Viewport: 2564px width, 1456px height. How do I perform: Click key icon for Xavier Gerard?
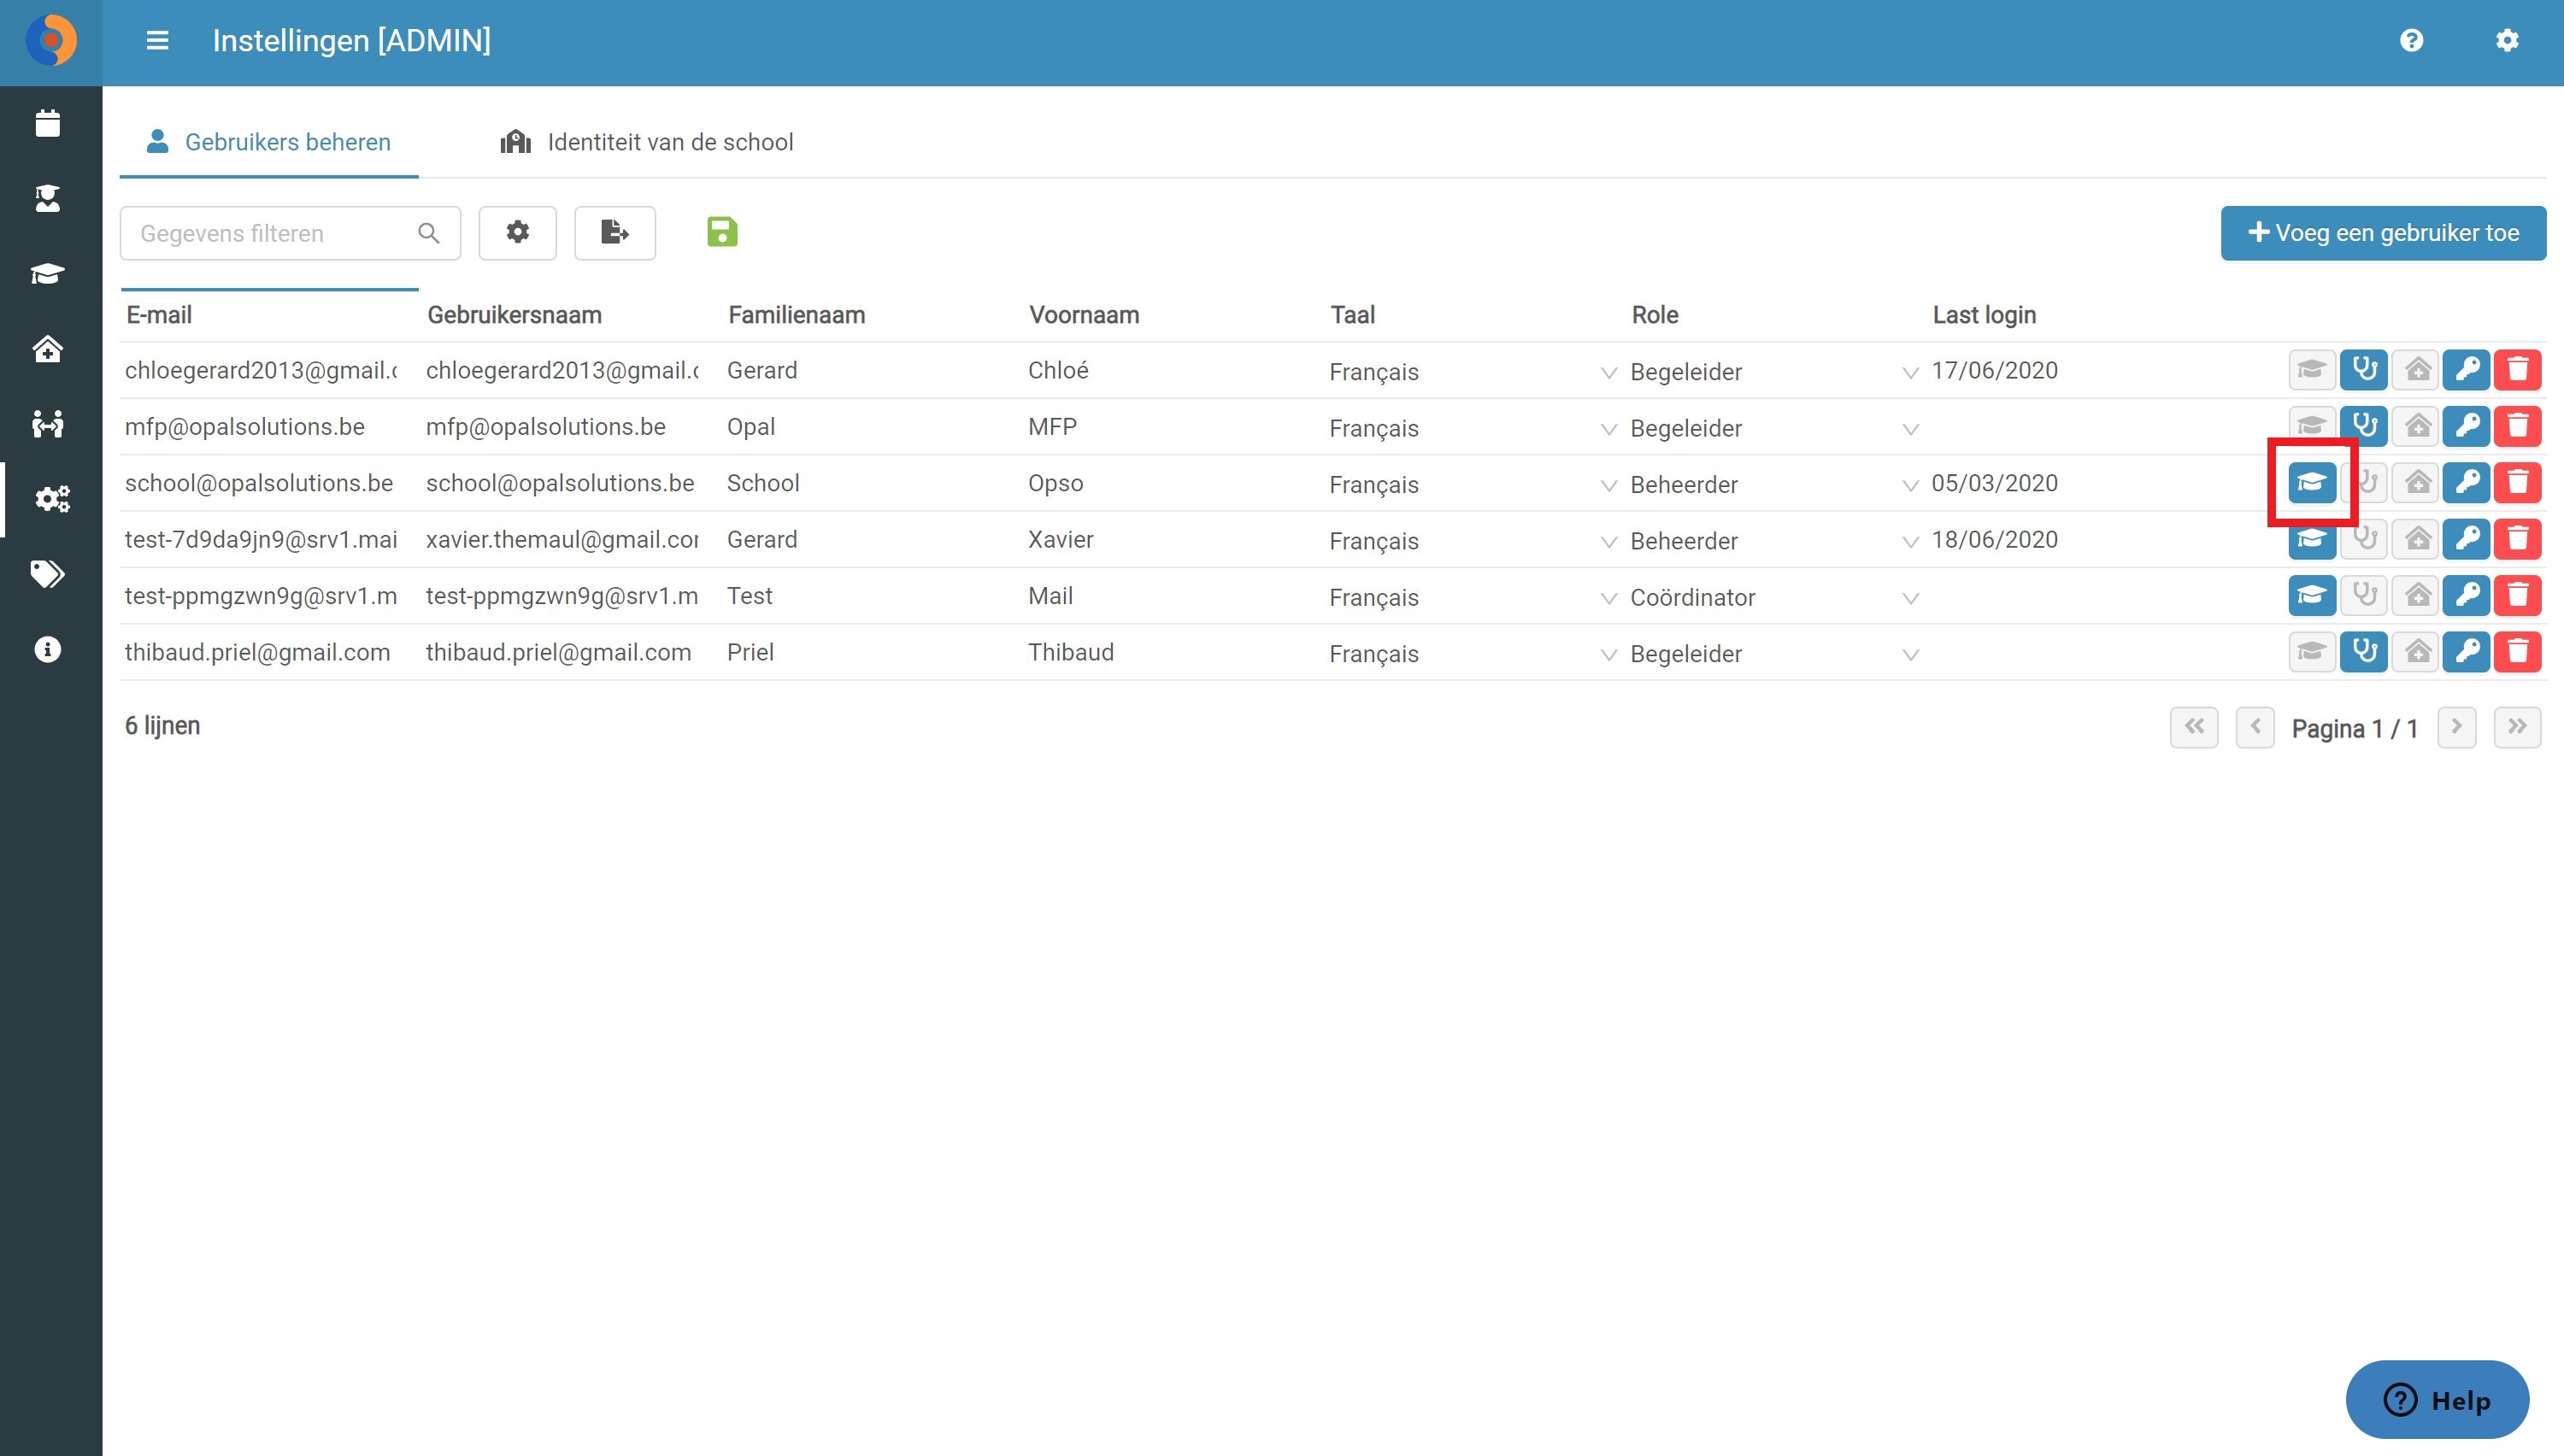tap(2466, 539)
